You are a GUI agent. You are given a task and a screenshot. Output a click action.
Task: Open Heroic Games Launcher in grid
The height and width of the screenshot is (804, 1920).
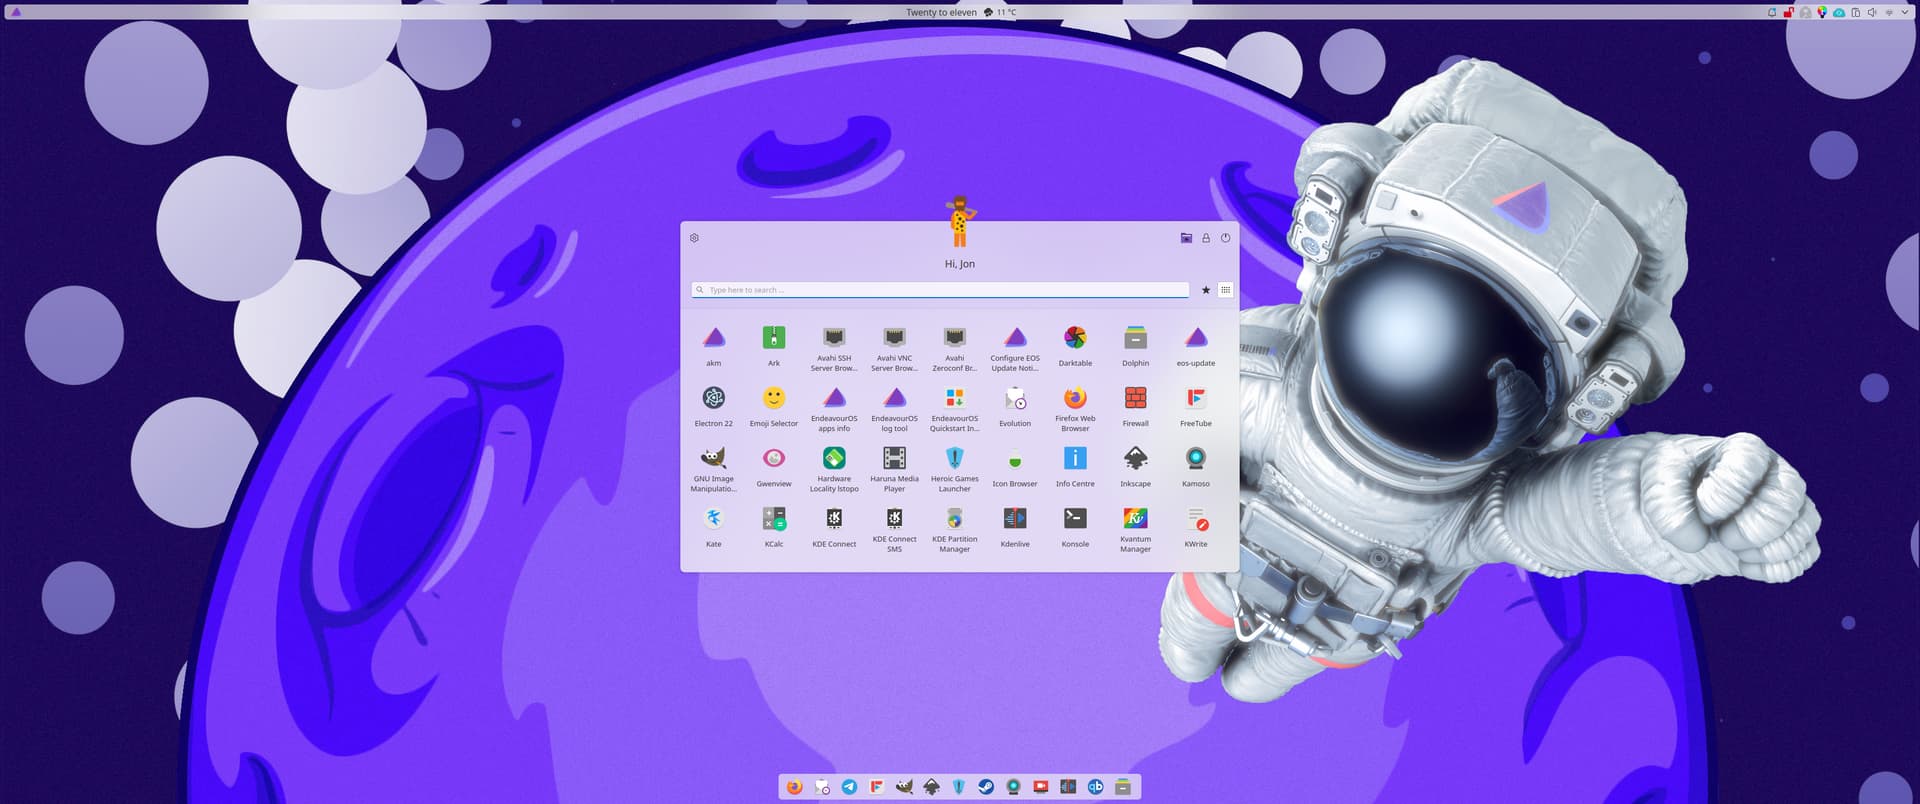(955, 469)
